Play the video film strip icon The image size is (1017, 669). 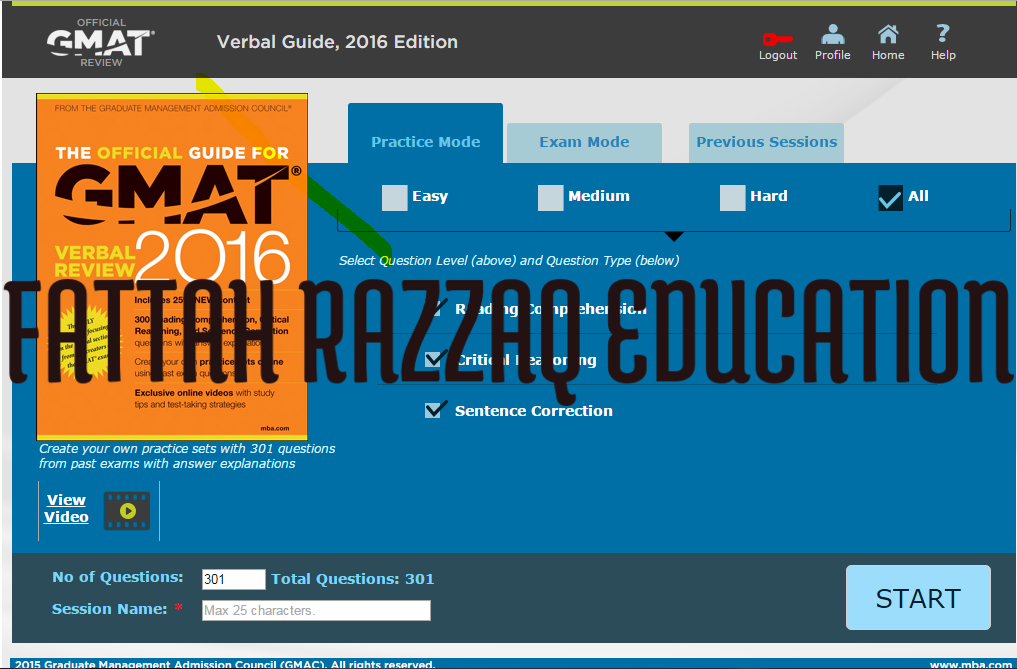(127, 511)
